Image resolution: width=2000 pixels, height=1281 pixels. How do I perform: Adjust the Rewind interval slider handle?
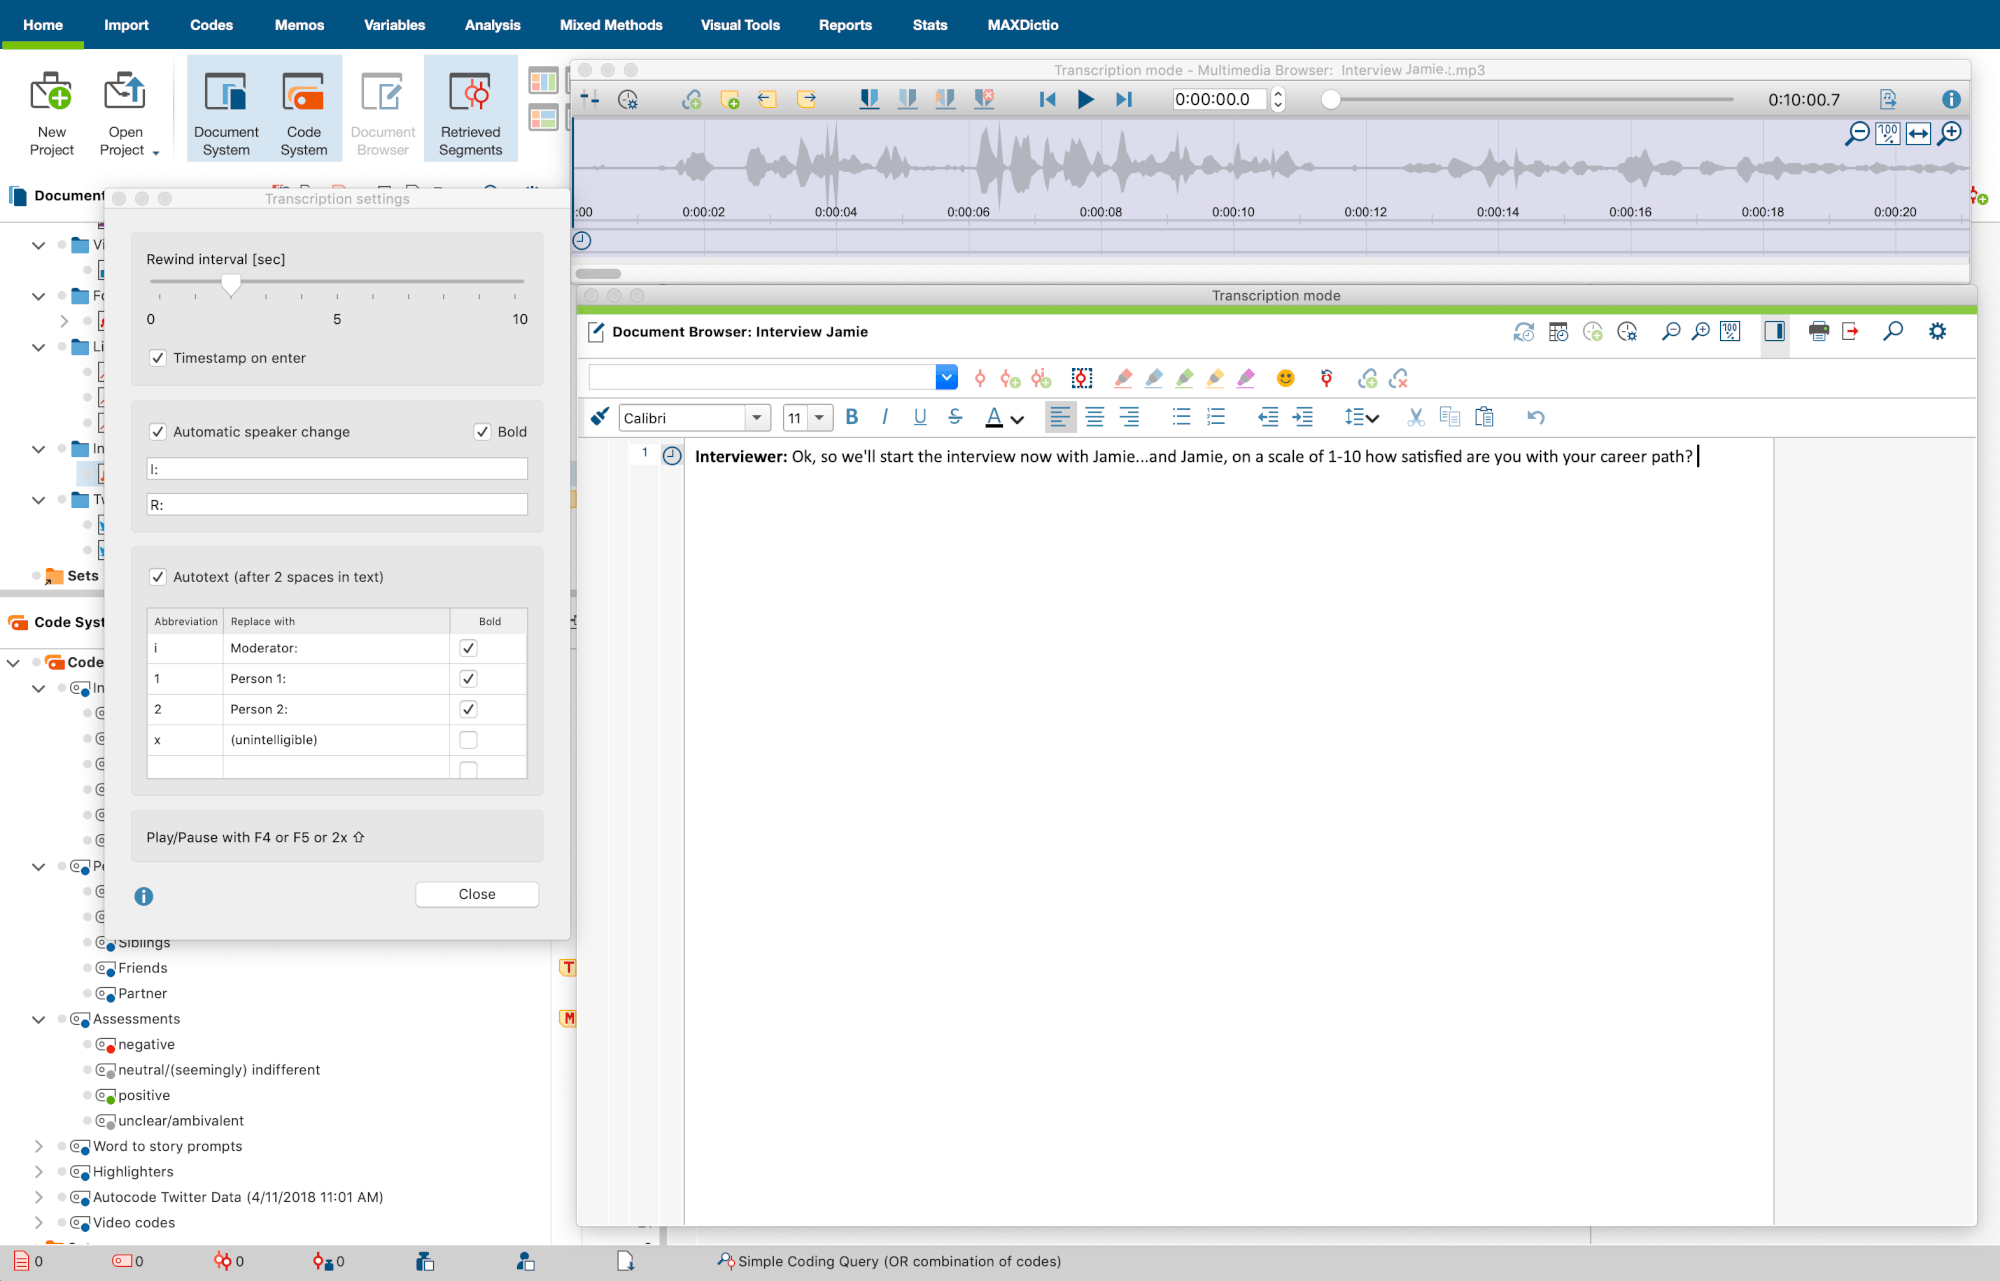point(231,285)
